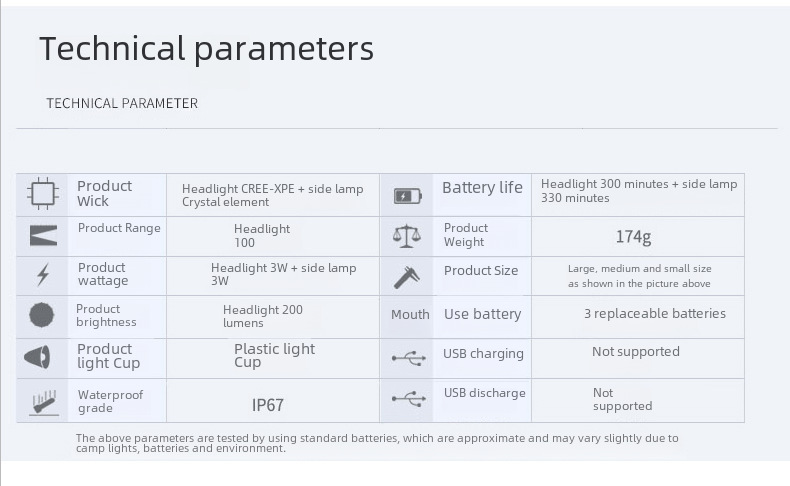Screen dimensions: 790x486
Task: Select the IP67 waterproof value
Action: point(268,405)
